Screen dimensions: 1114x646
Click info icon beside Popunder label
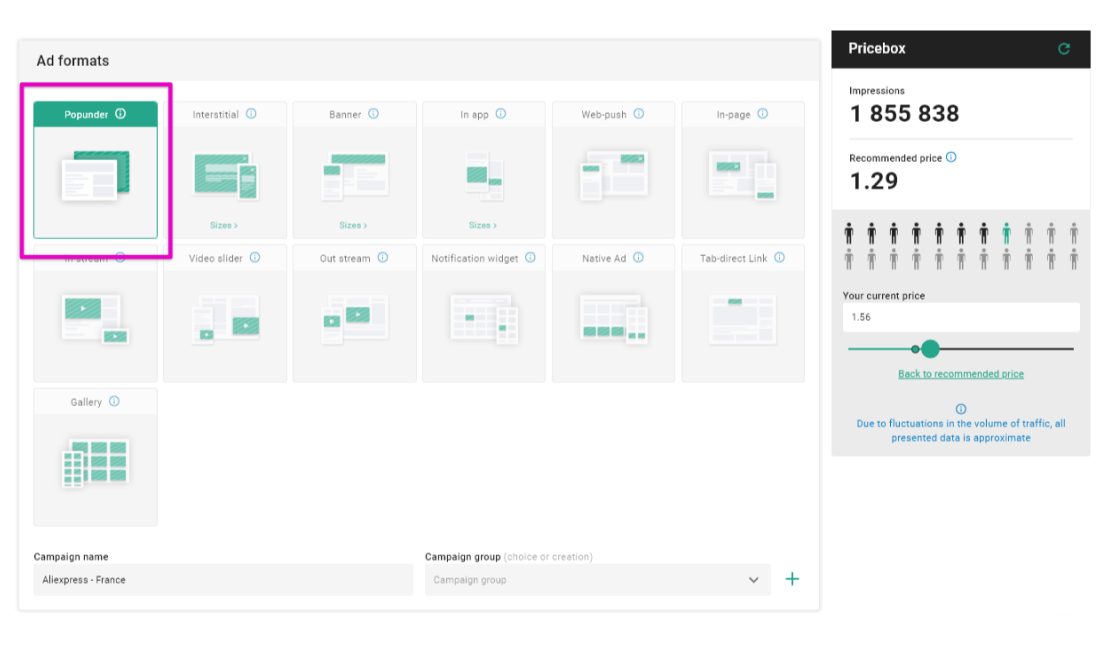pyautogui.click(x=121, y=114)
